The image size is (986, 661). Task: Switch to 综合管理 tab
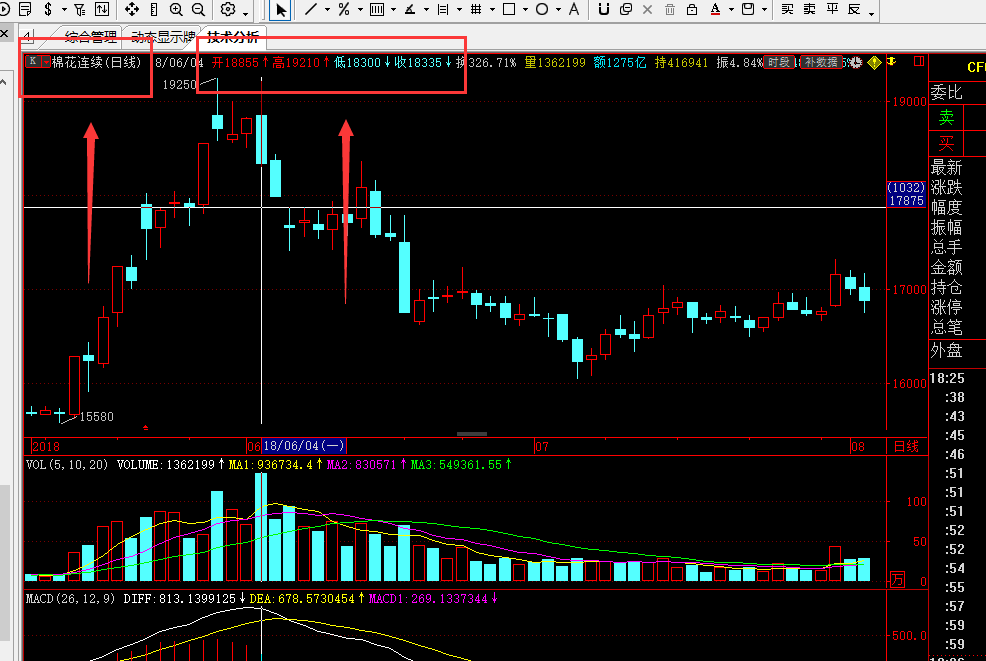coord(91,37)
